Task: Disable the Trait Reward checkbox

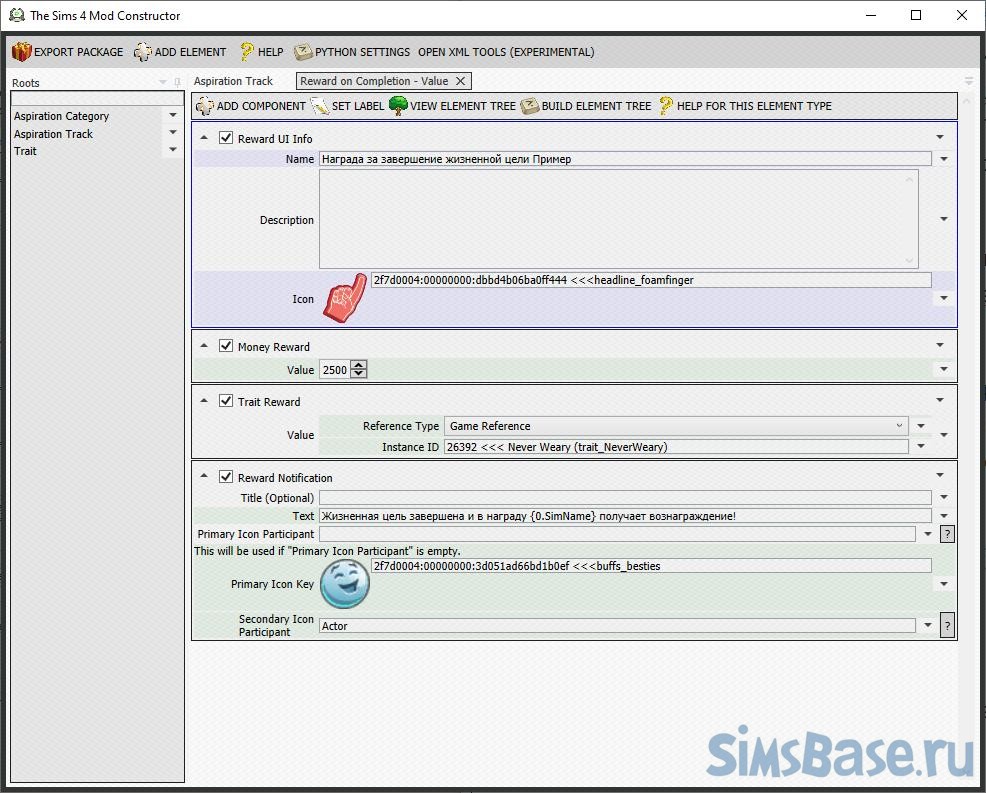Action: (x=226, y=402)
